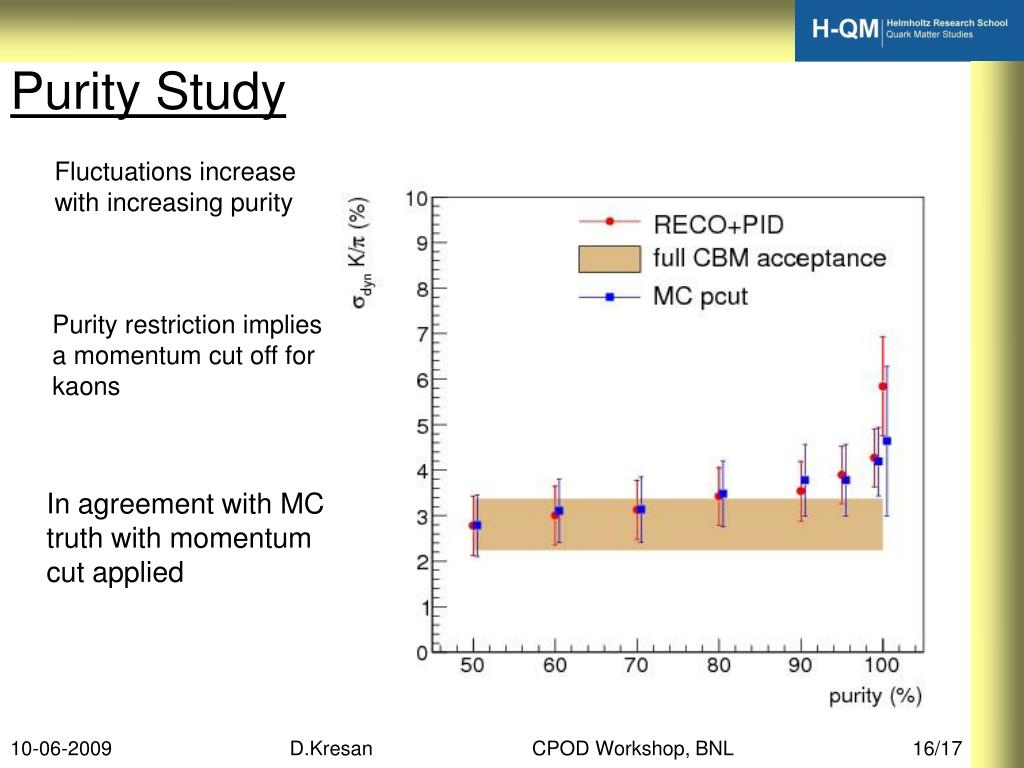Click 'CPOD Workshop, BNL' in the footer
Viewport: 1024px width, 768px height.
[633, 748]
